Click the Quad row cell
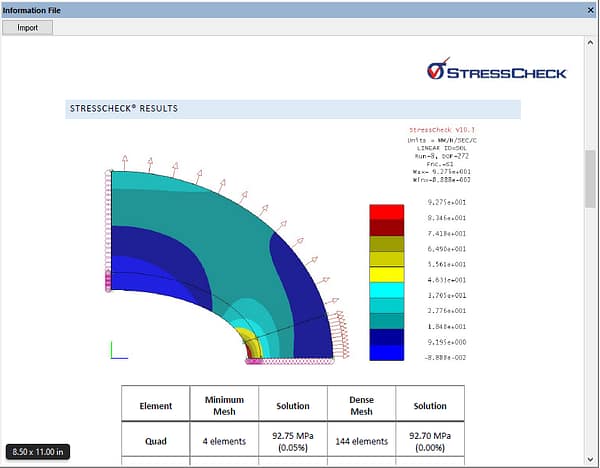 point(155,441)
